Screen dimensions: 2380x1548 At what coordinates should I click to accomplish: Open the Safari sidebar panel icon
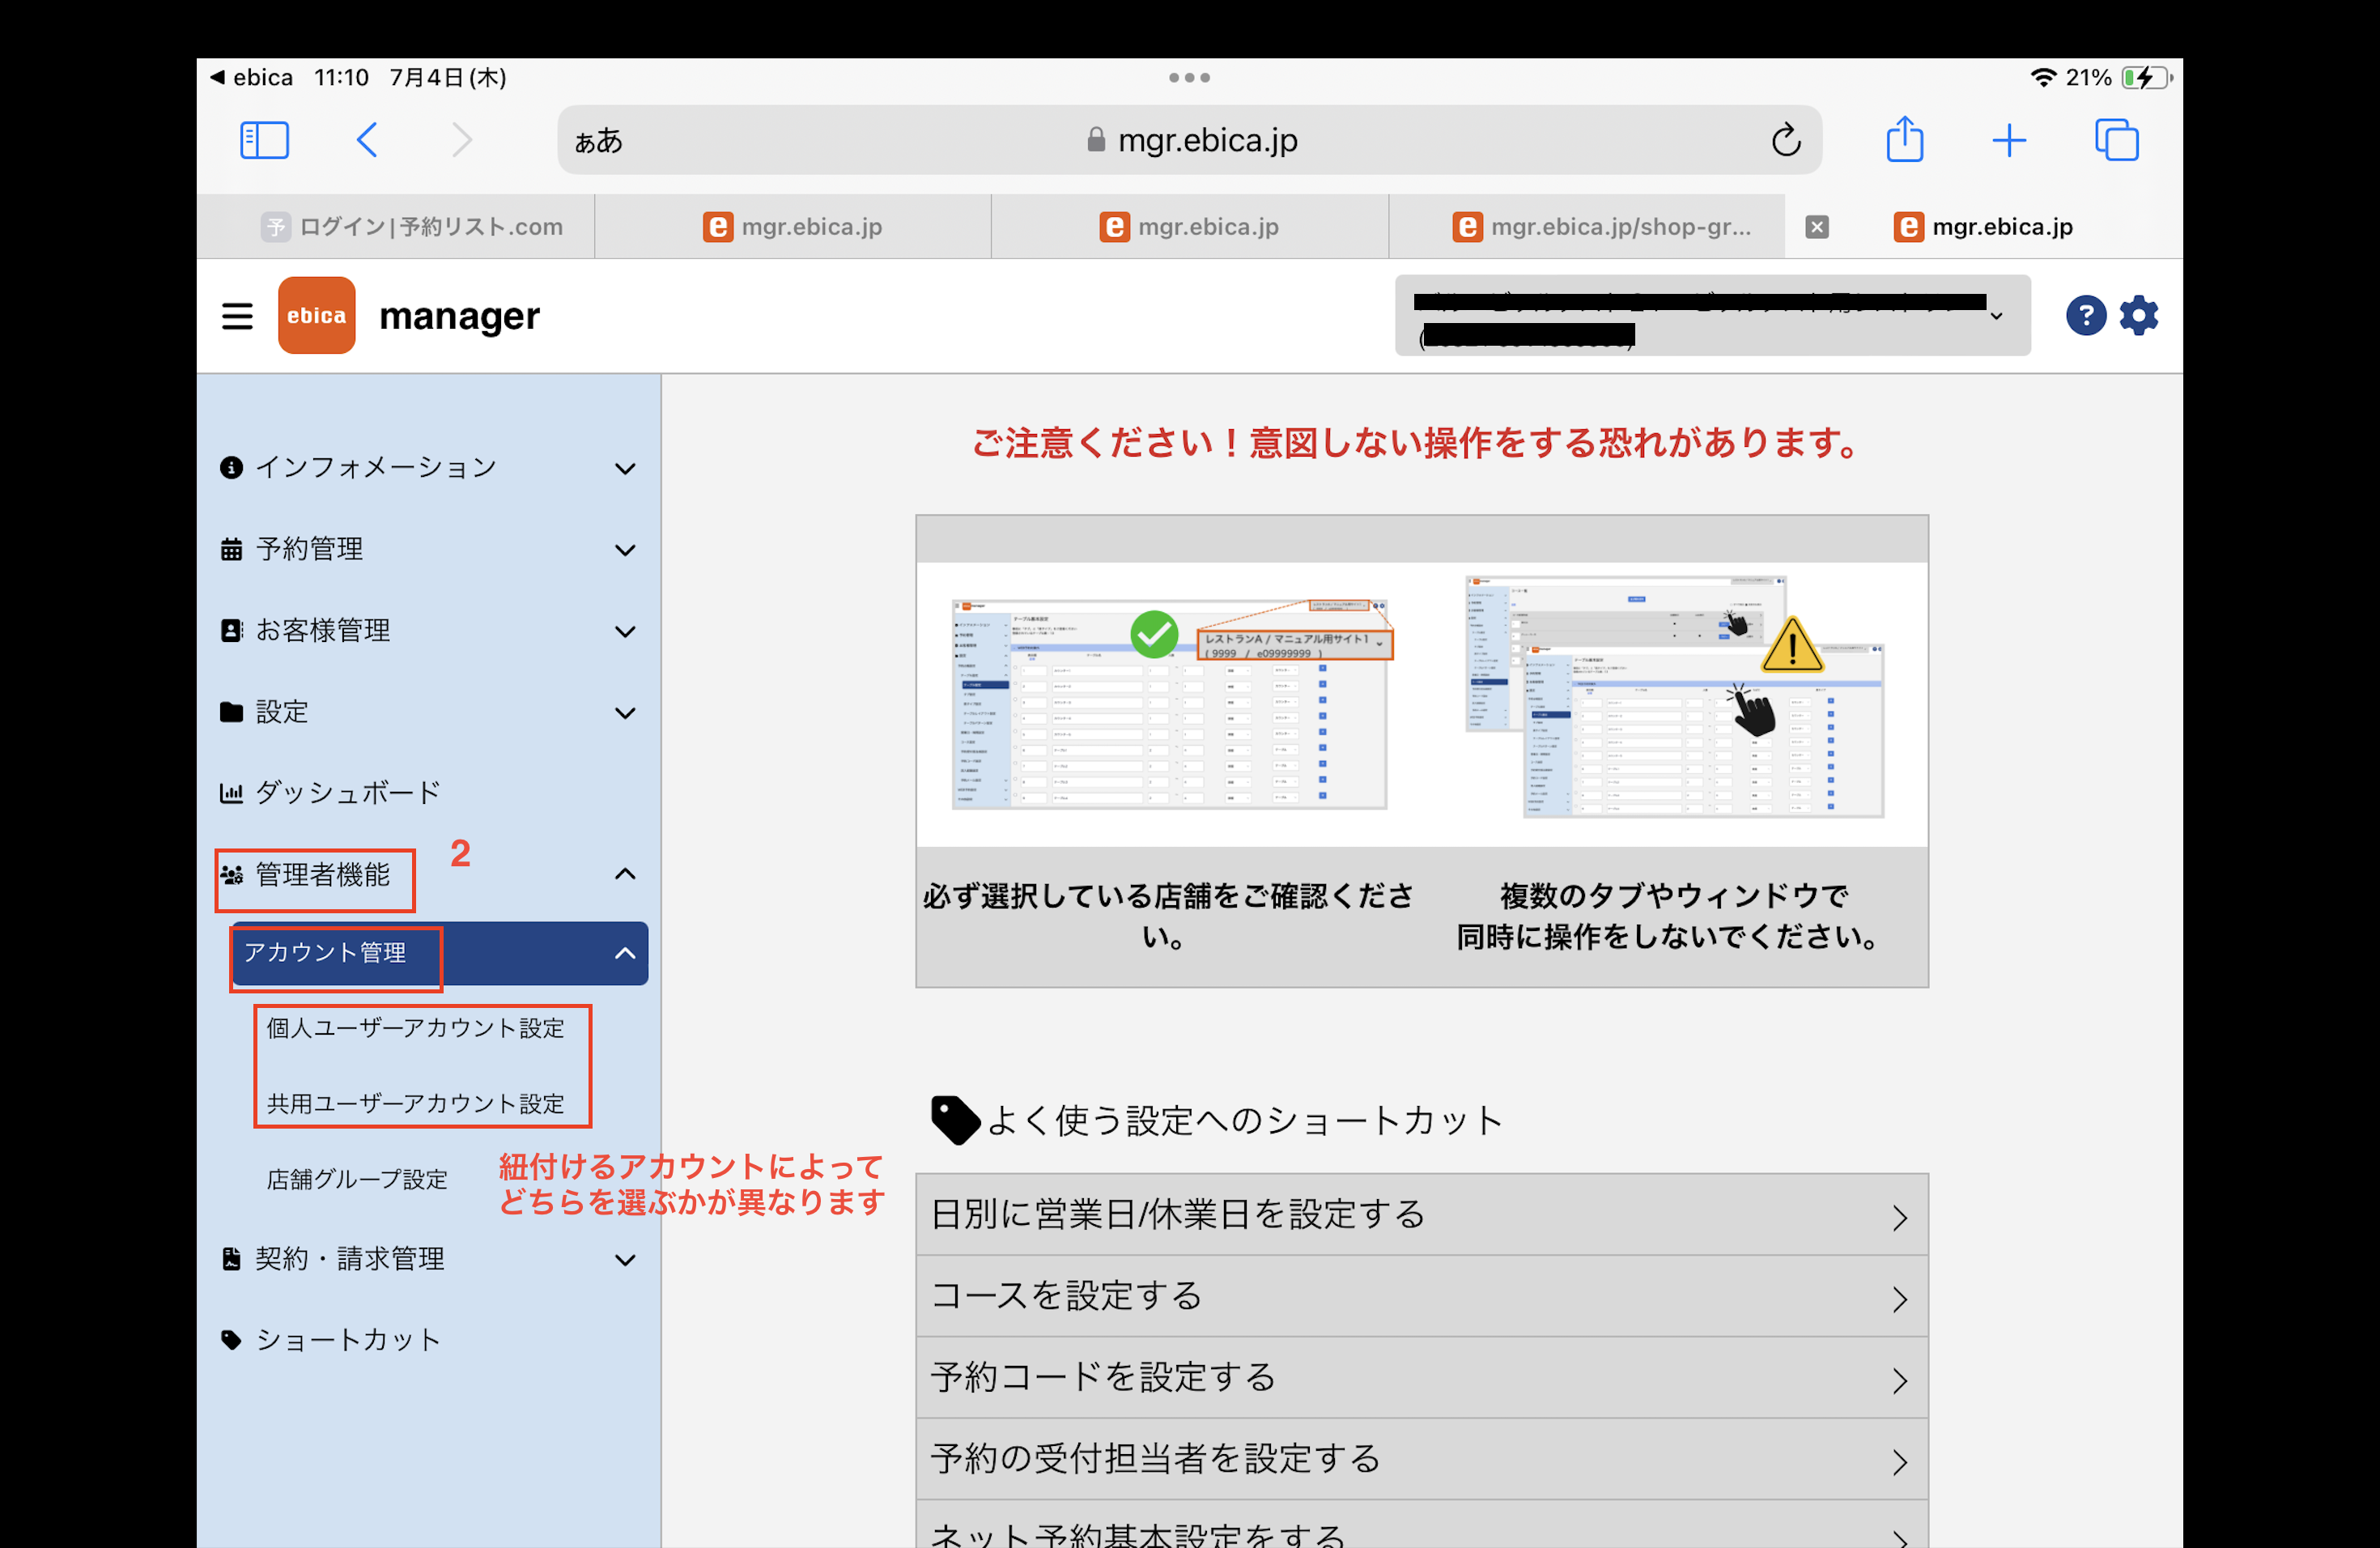[x=264, y=140]
